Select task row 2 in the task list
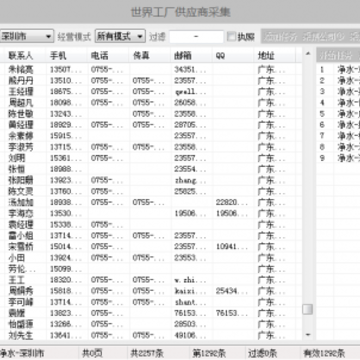The height and width of the screenshot is (360, 360). [338, 80]
